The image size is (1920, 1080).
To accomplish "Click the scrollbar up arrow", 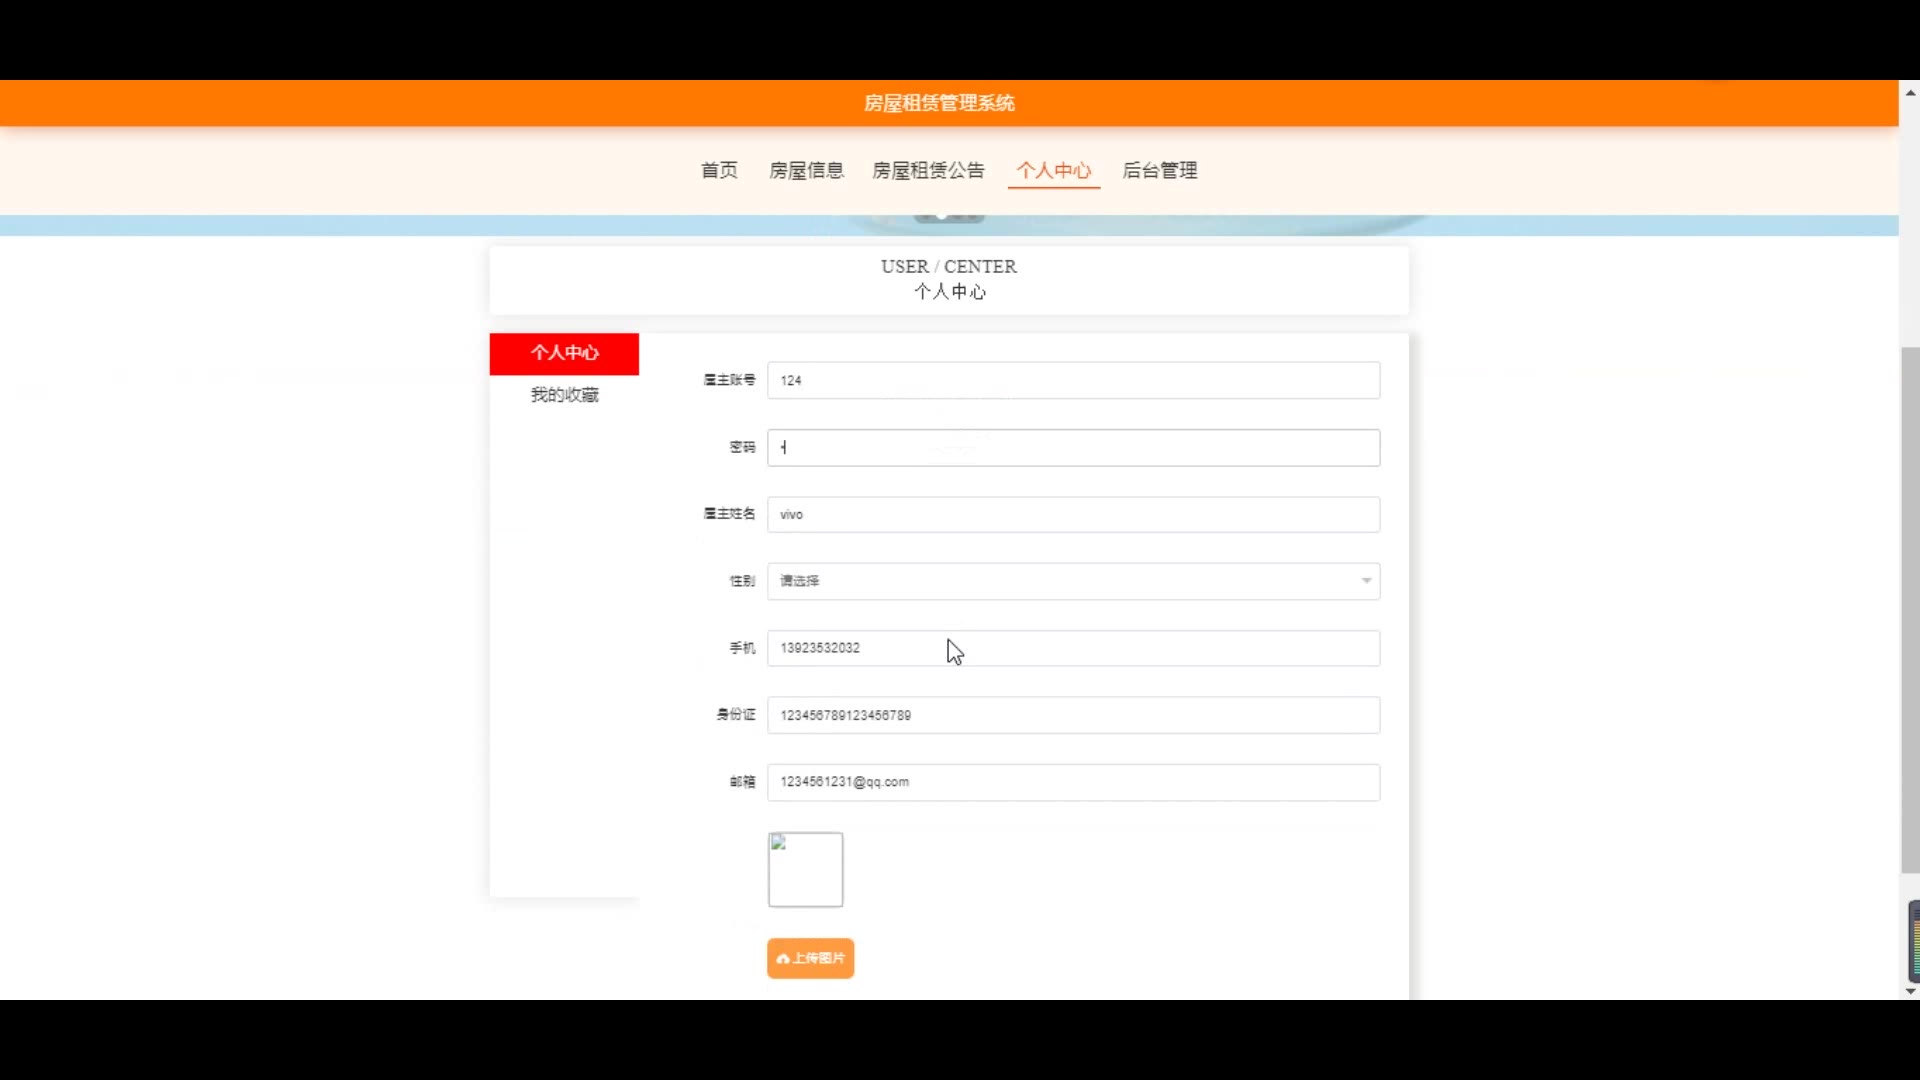I will pos(1909,92).
